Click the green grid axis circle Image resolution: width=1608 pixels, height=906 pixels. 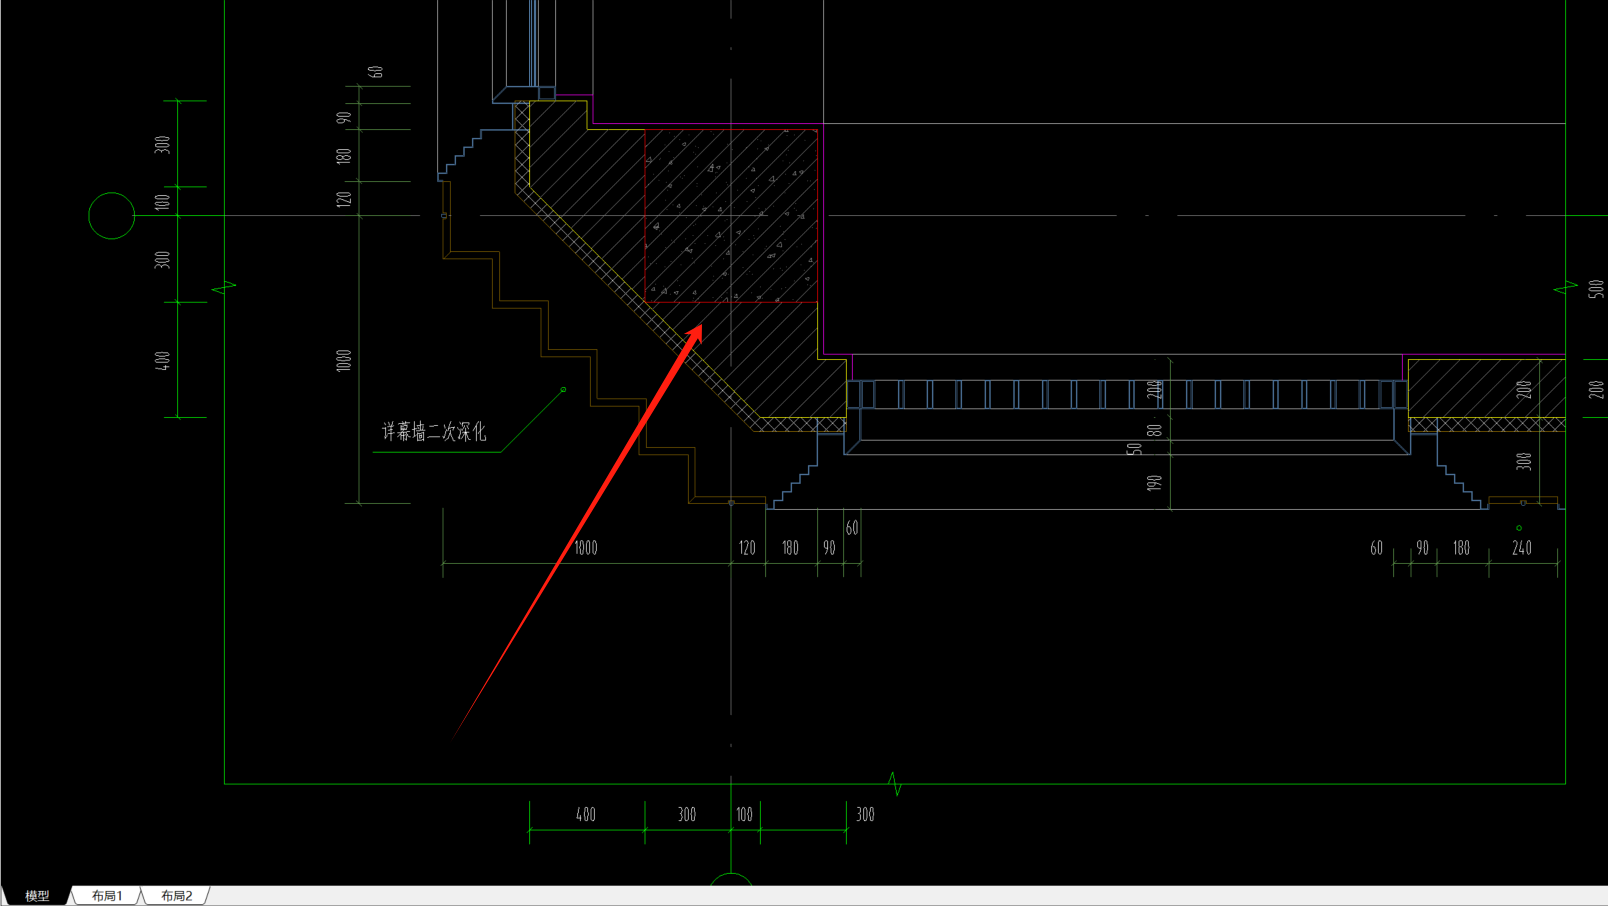click(x=111, y=215)
